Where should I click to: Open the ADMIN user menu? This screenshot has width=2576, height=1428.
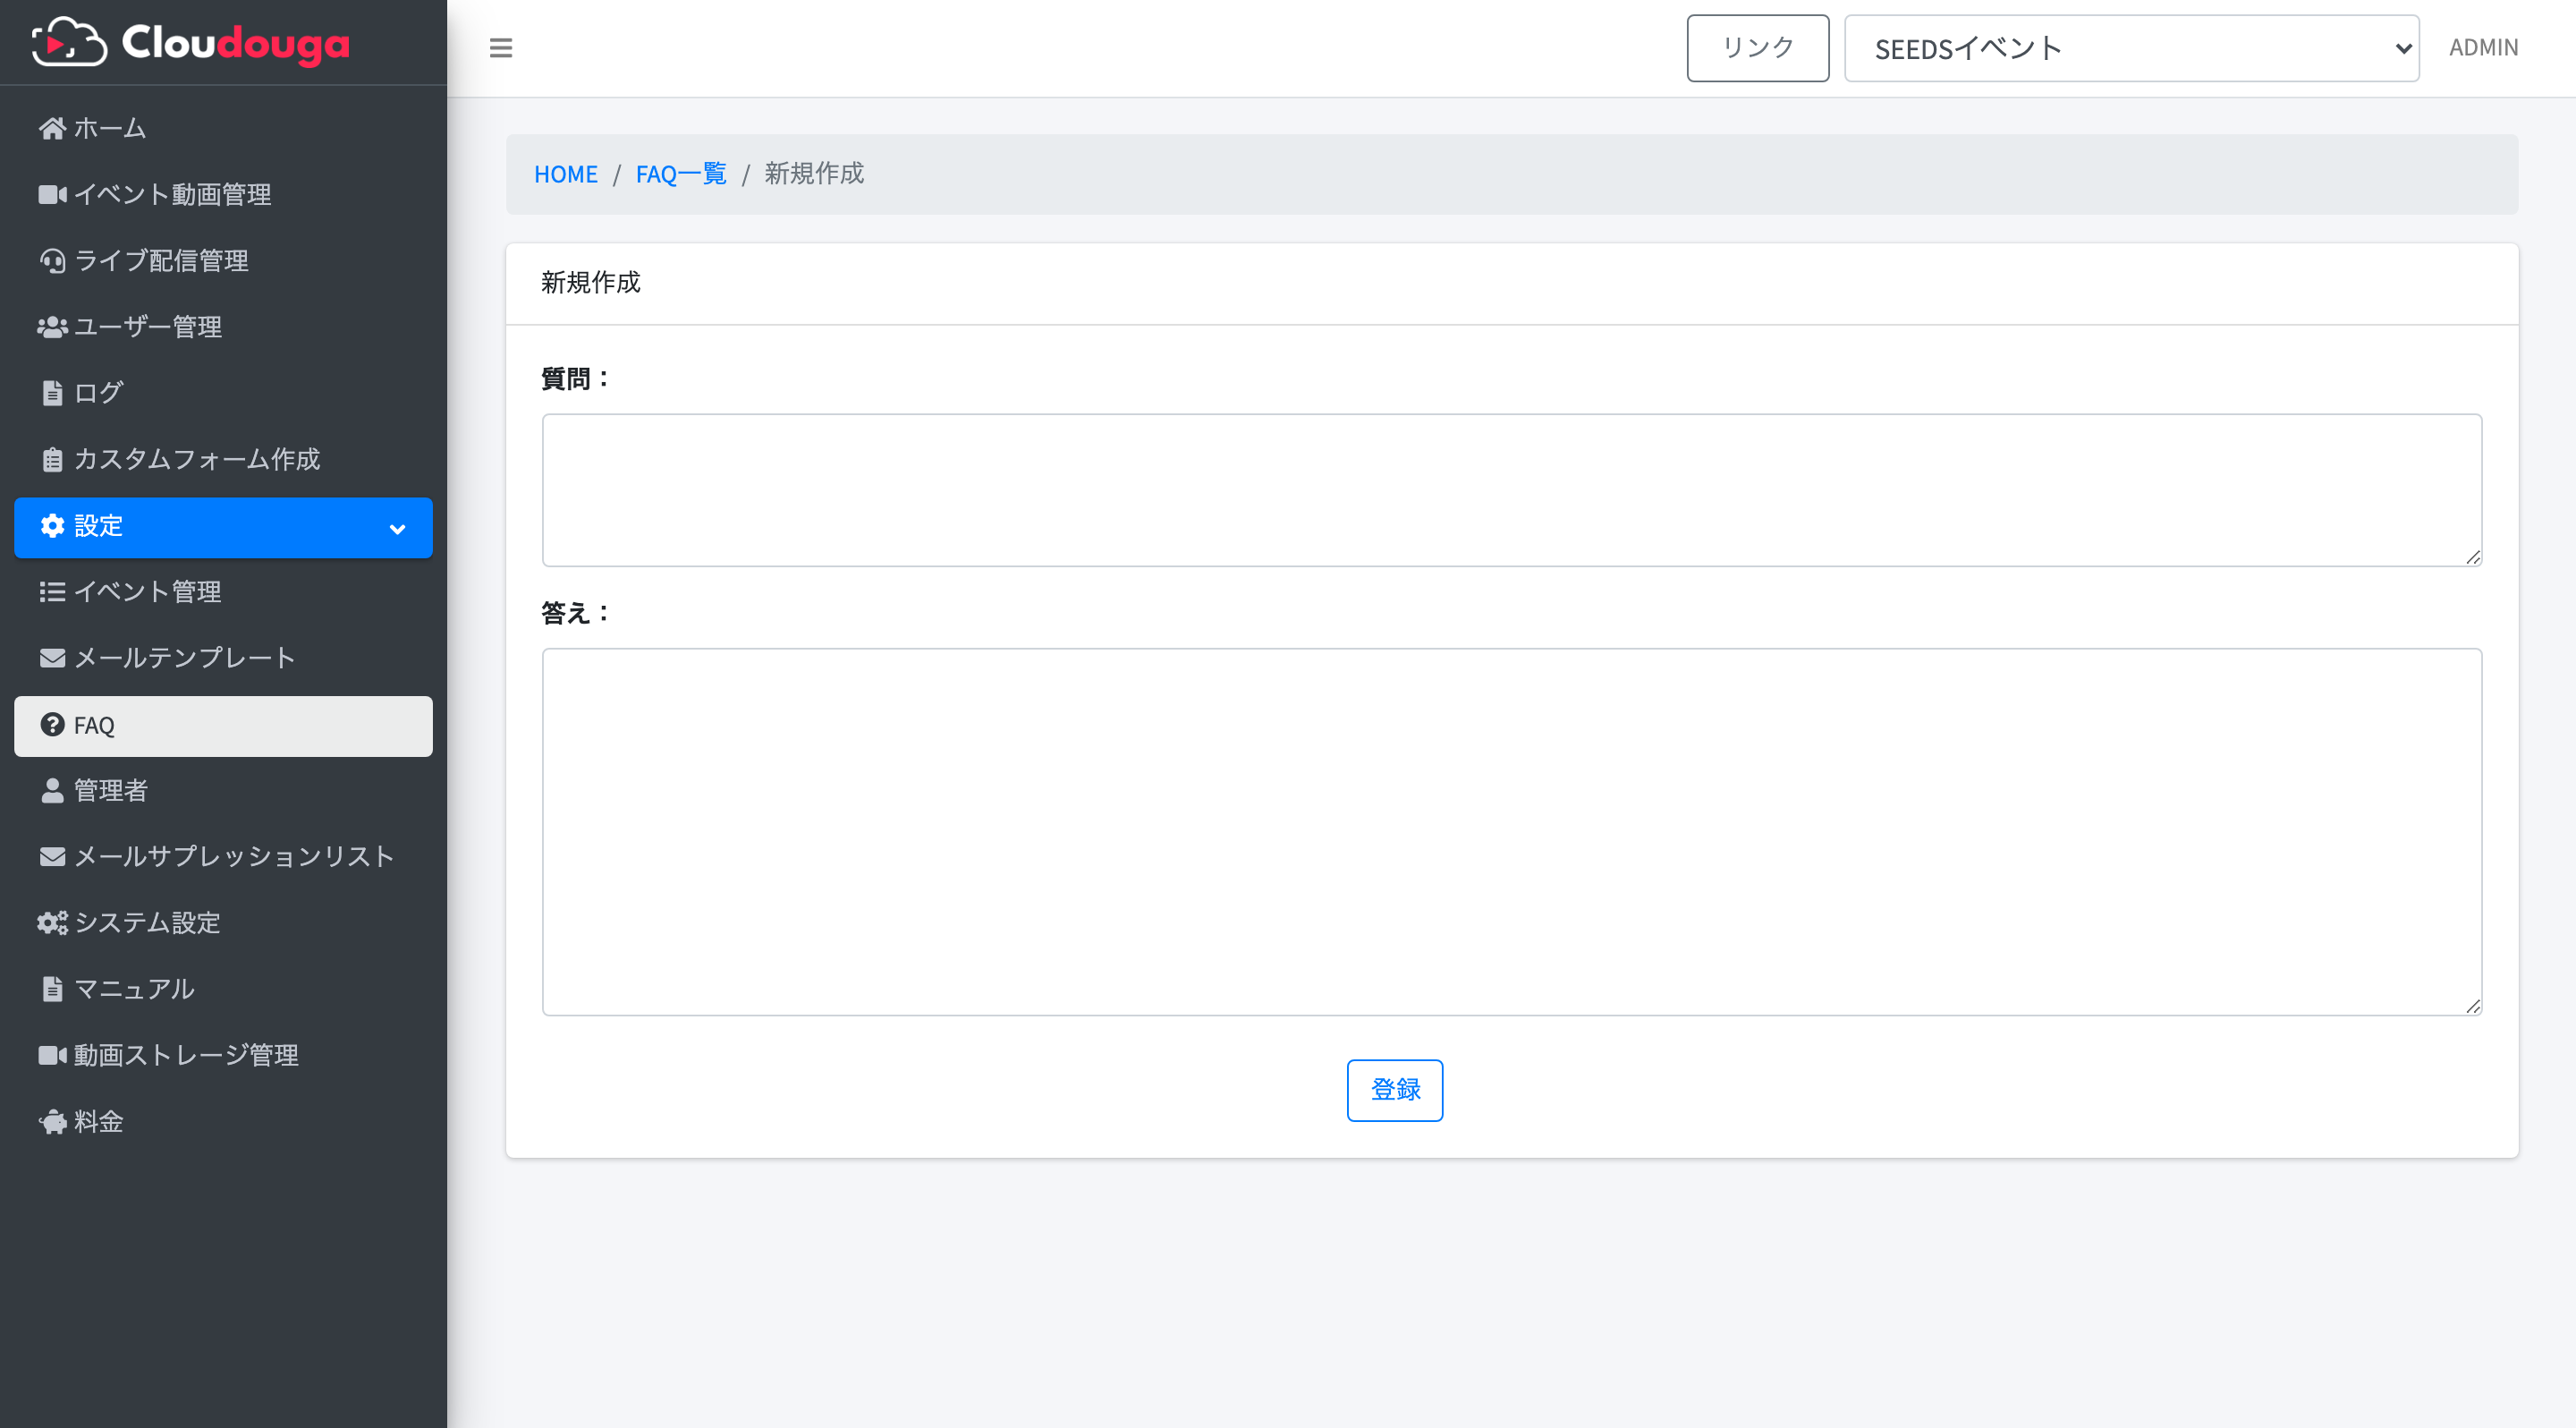(x=2483, y=48)
